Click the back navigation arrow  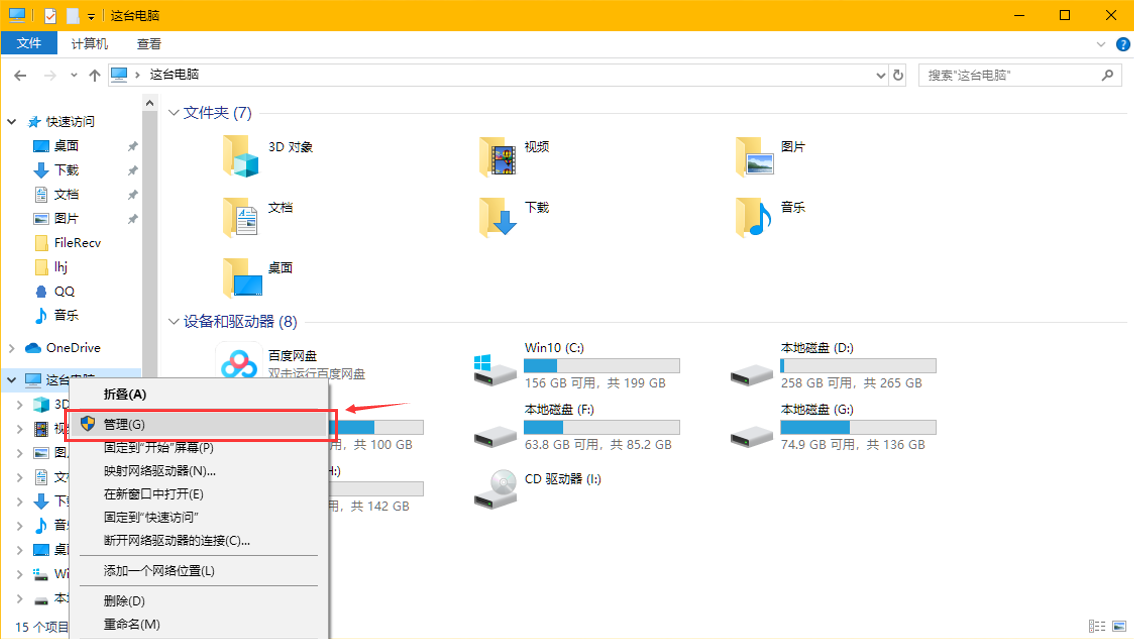tap(20, 75)
